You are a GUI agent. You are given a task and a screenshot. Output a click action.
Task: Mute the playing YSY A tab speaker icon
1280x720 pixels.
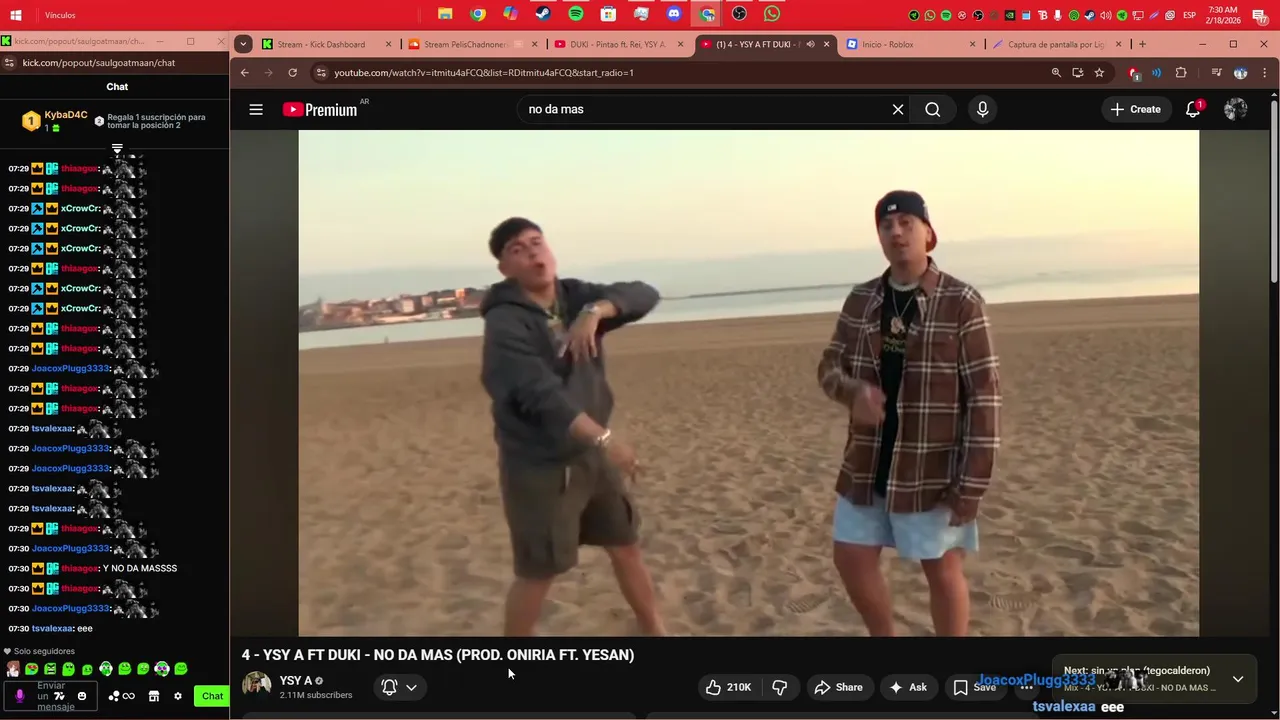(810, 44)
